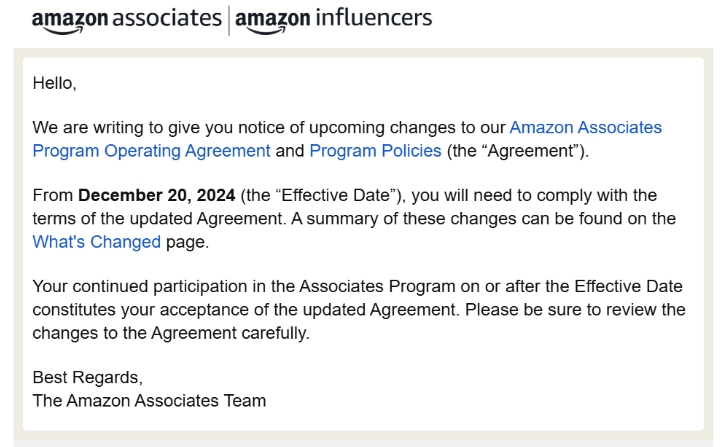Screen dimensions: 726x447
Task: Click the smile arrow under the Associates logo
Action: [x=63, y=31]
